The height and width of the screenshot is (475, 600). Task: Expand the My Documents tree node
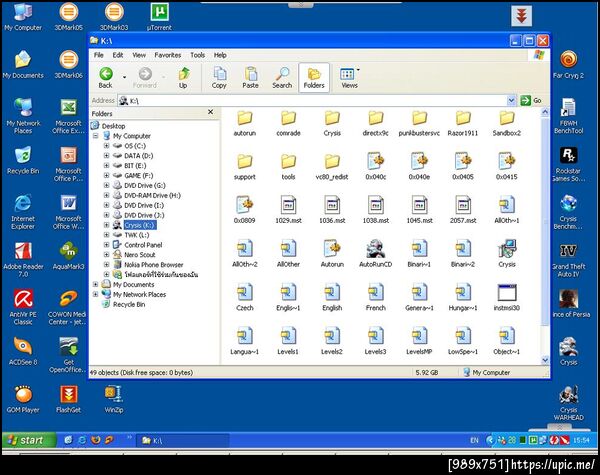(x=96, y=284)
